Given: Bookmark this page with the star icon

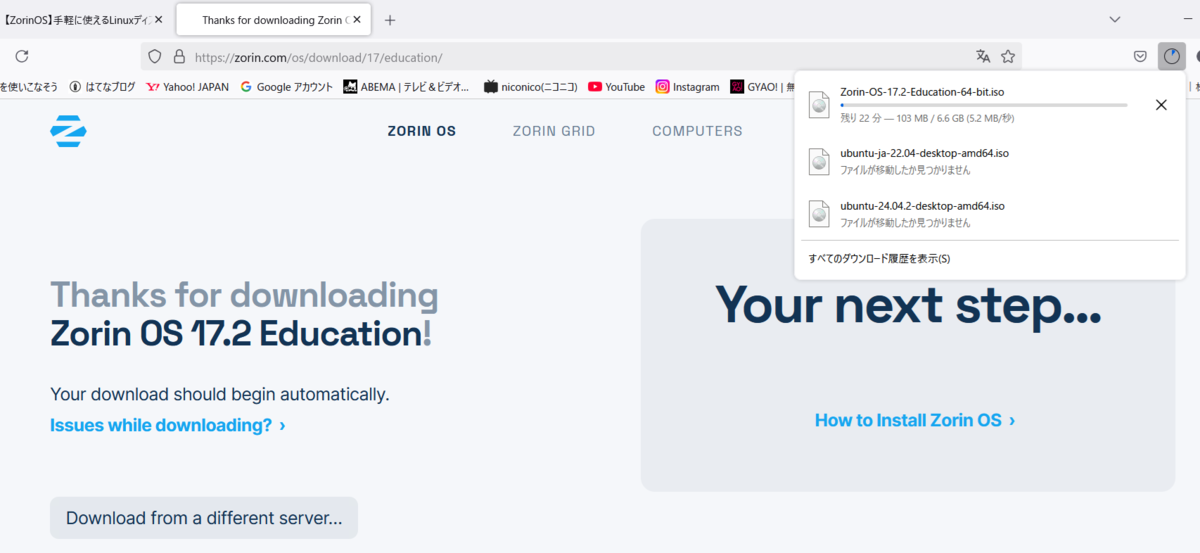Looking at the screenshot, I should [1008, 57].
